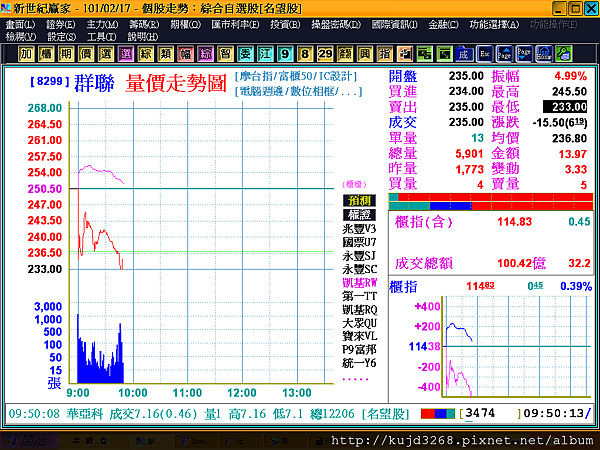
Task: Click the 期 toolbar icon
Action: point(66,54)
